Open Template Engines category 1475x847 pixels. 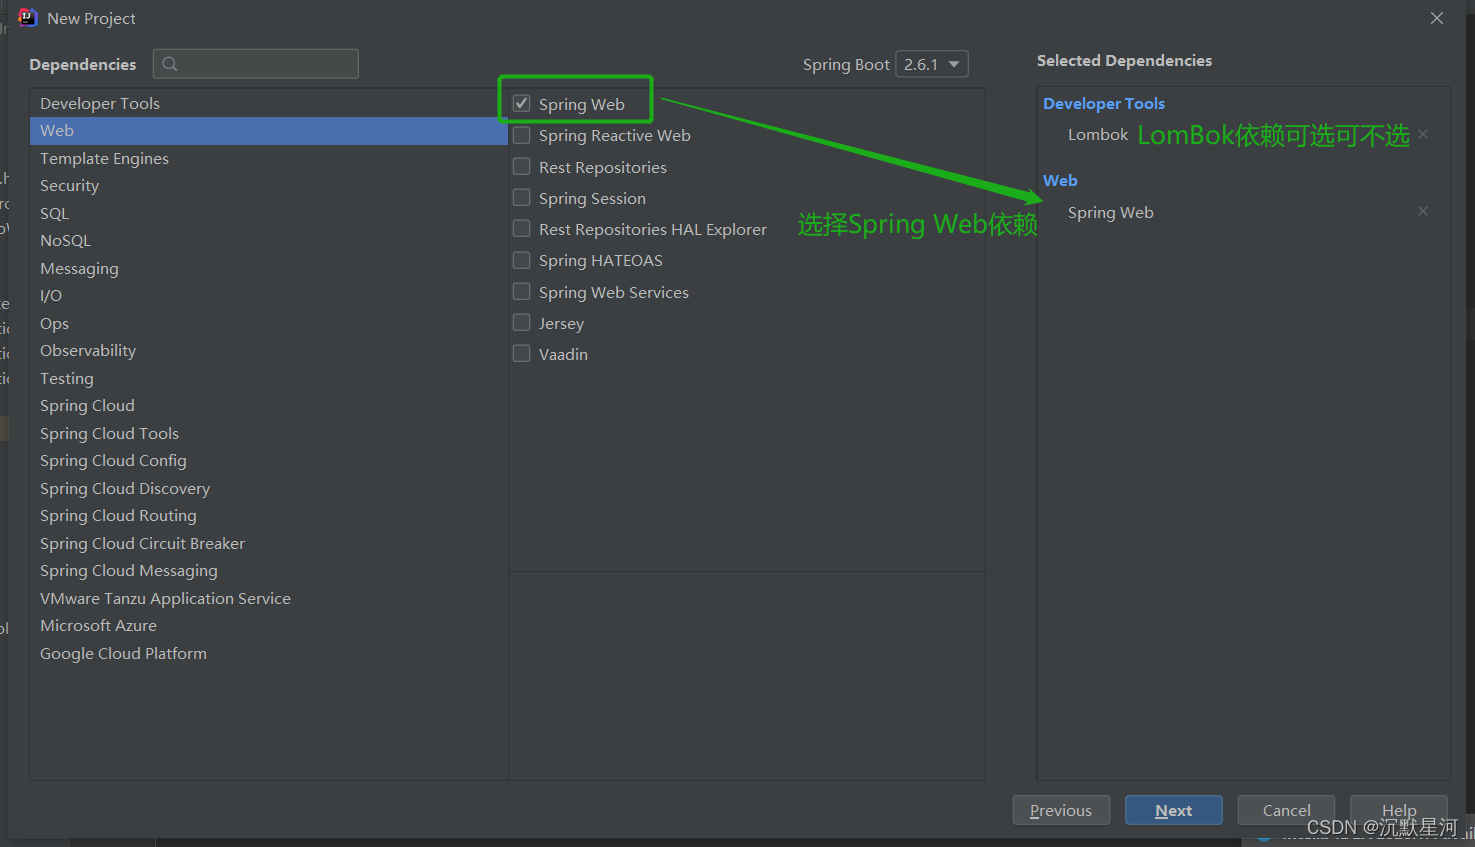click(x=269, y=158)
